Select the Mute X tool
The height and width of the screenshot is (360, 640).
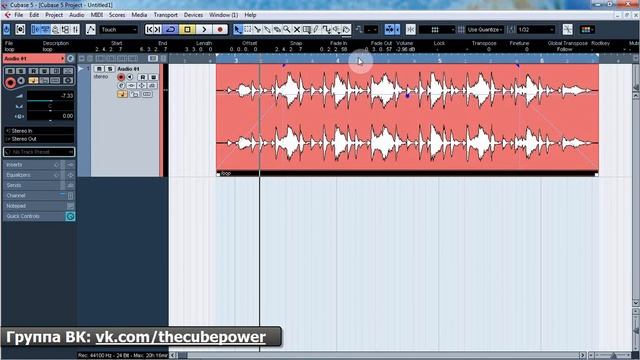coord(297,29)
